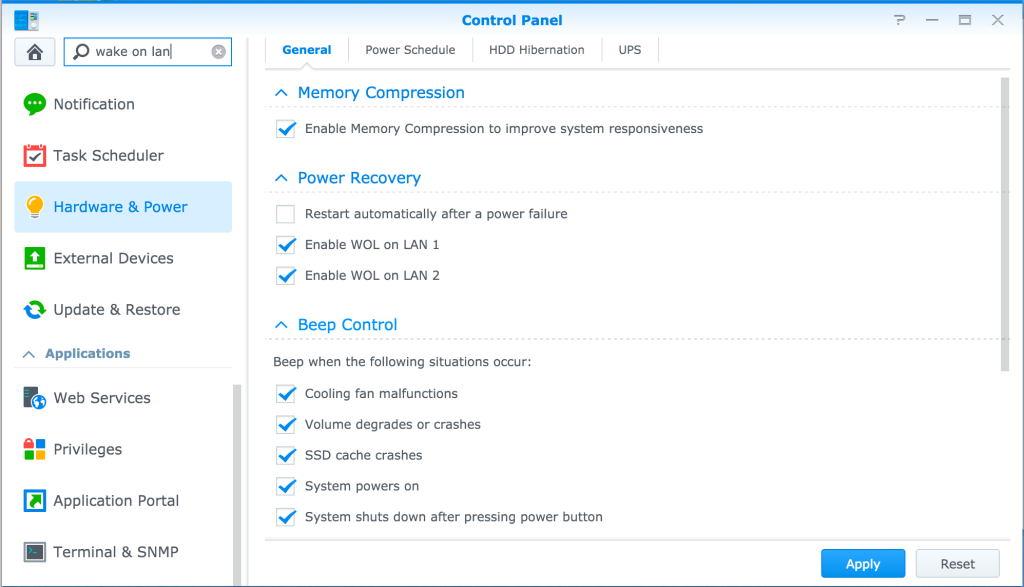
Task: Click the Help question mark icon
Action: [899, 20]
